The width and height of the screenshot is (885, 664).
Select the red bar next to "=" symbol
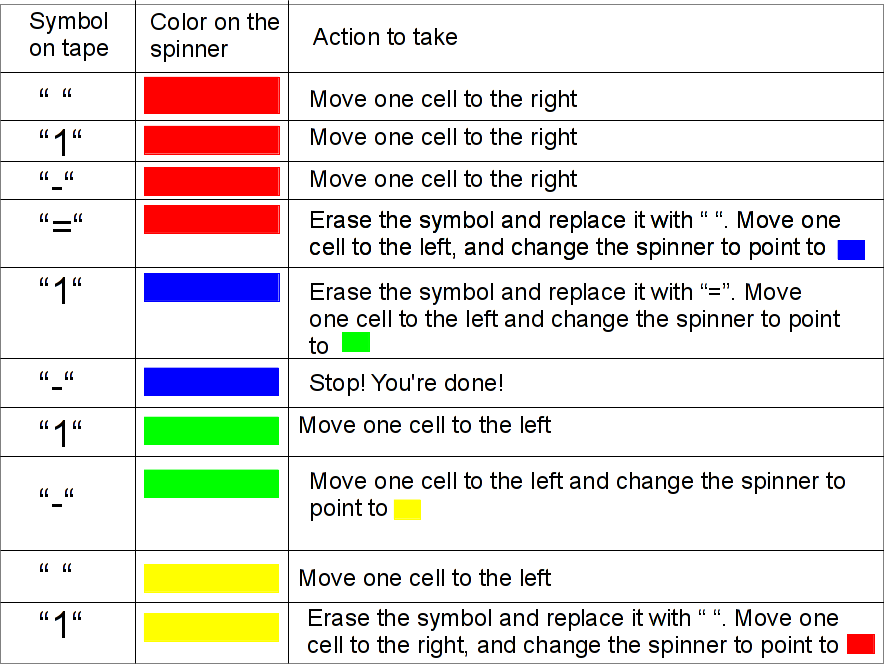212,219
